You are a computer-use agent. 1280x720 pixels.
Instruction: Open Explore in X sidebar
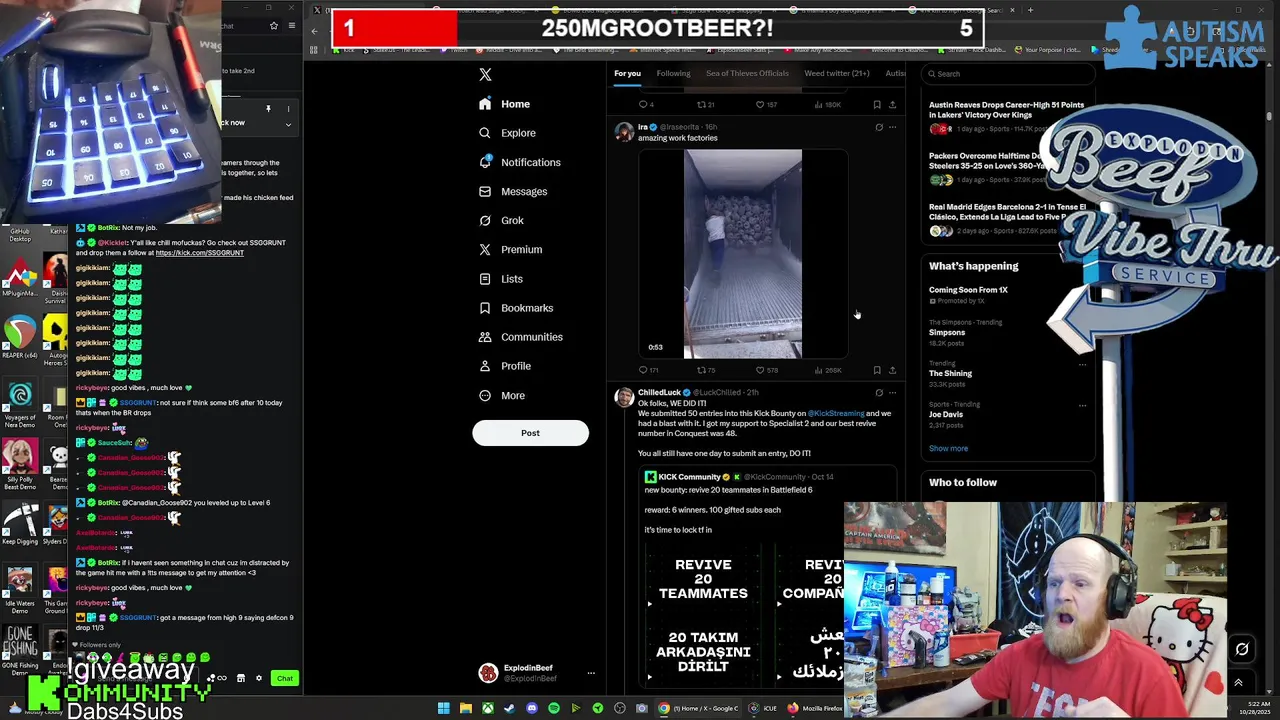(507, 133)
